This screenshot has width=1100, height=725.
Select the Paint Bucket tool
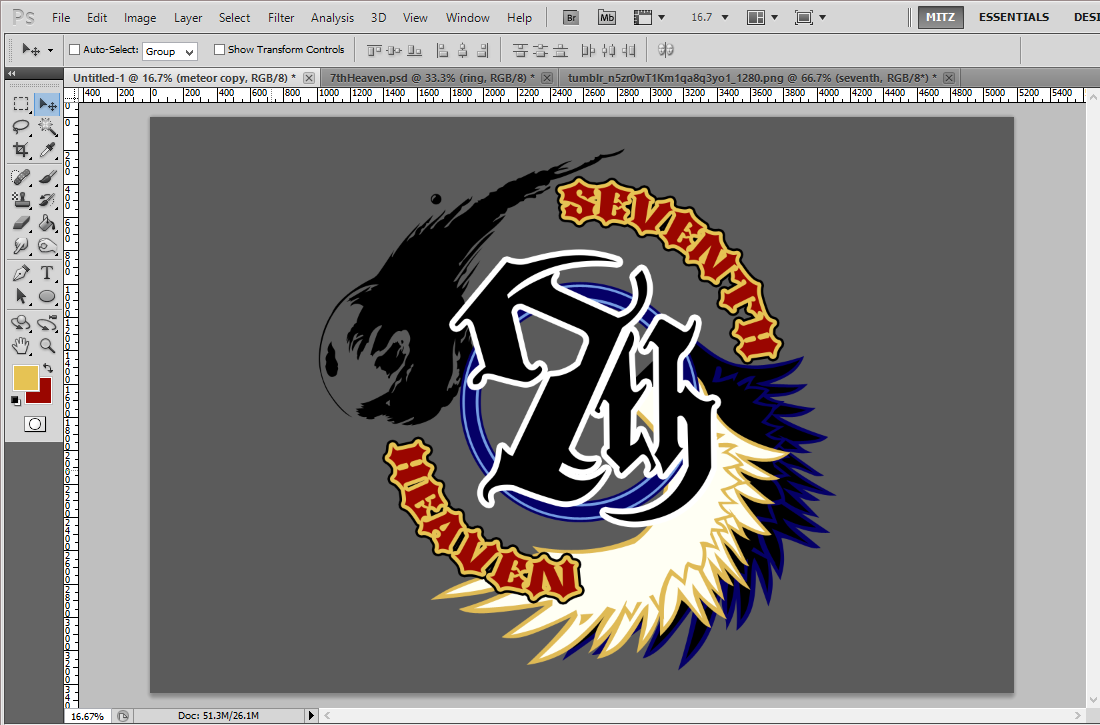[47, 223]
